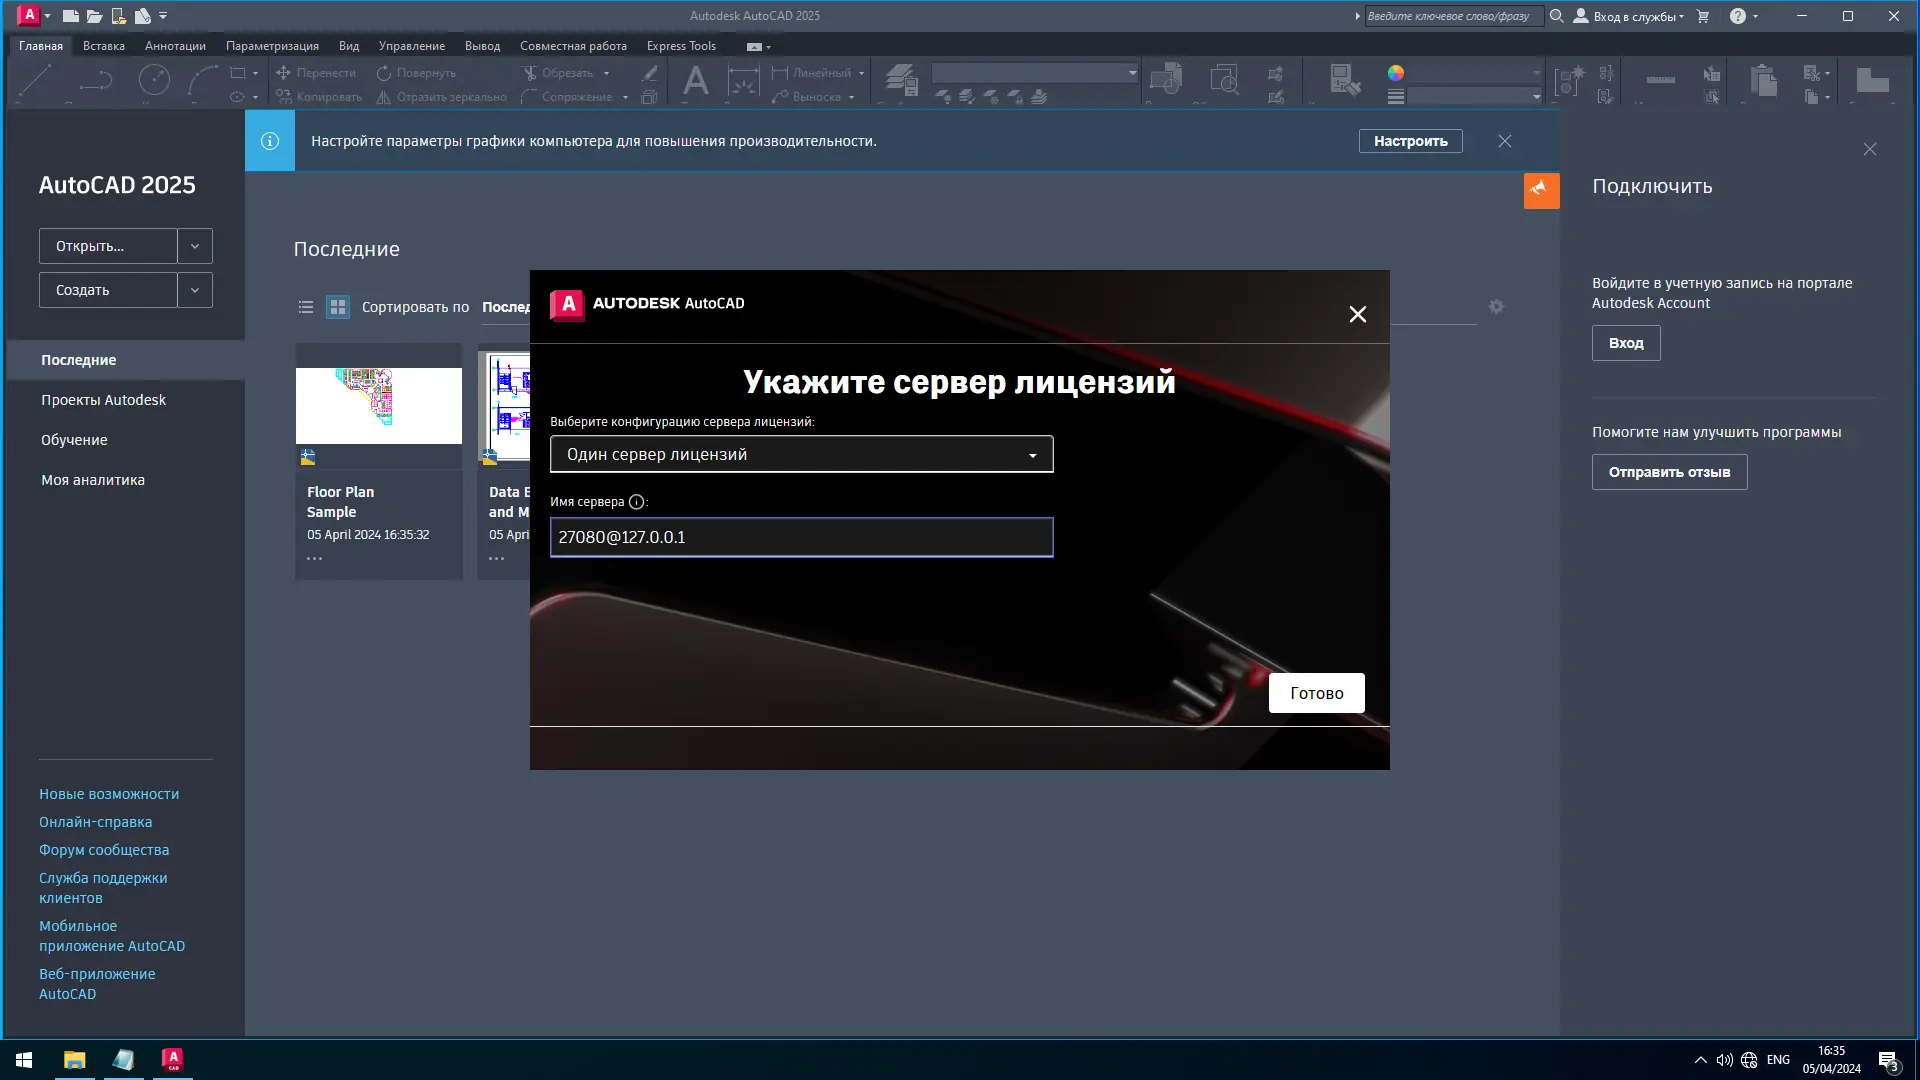Open the Открыть button dropdown arrow
This screenshot has height=1080, width=1920.
coord(195,246)
